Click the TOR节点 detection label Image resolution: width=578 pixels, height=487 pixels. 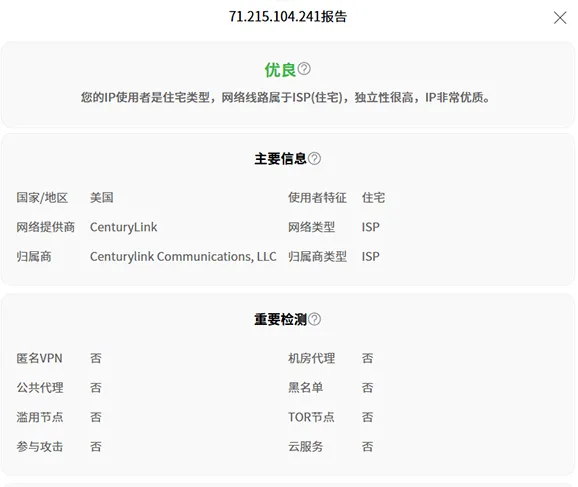pos(311,417)
